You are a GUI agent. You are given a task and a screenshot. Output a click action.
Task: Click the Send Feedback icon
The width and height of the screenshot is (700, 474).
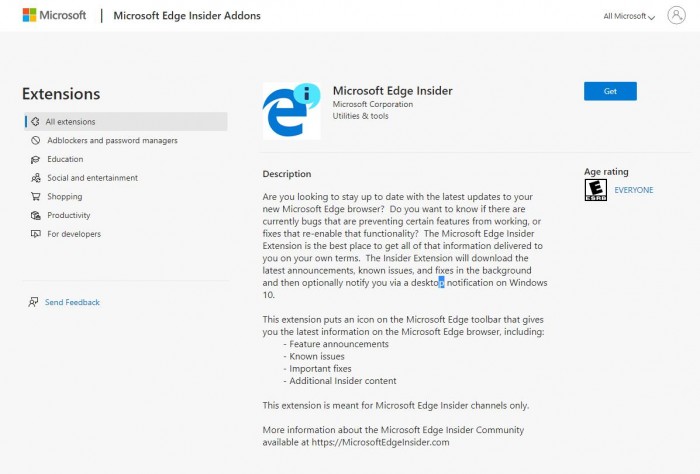pyautogui.click(x=33, y=302)
